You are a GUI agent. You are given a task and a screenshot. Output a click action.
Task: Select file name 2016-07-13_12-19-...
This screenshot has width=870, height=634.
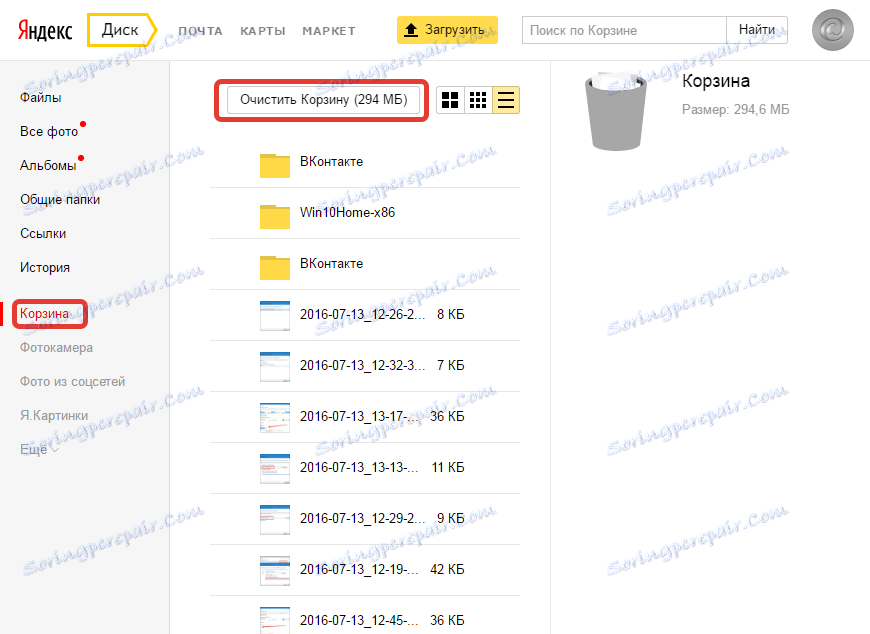[359, 570]
